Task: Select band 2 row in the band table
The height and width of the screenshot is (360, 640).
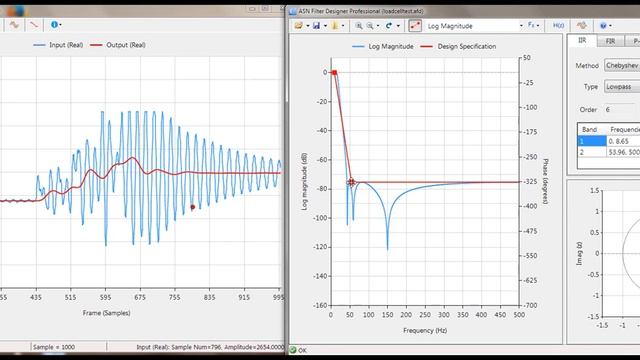Action: [x=609, y=152]
